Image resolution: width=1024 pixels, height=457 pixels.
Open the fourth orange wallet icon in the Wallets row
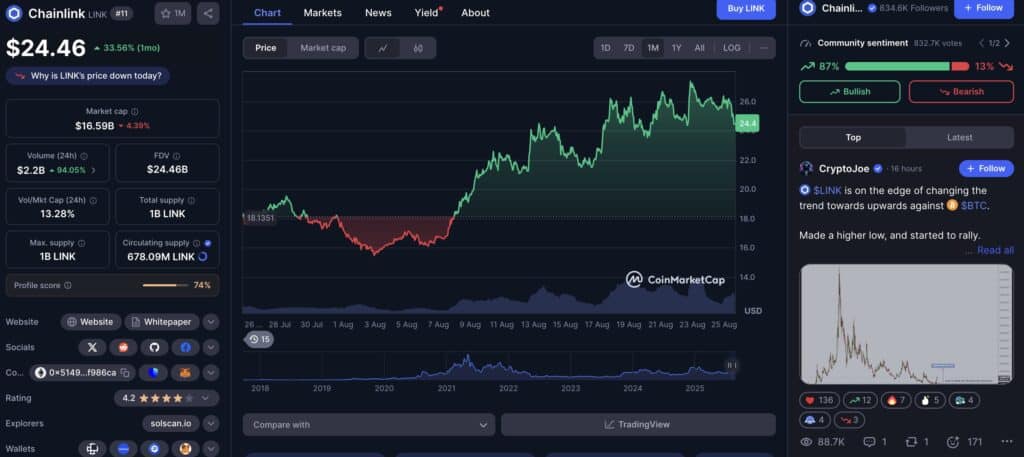pos(185,449)
